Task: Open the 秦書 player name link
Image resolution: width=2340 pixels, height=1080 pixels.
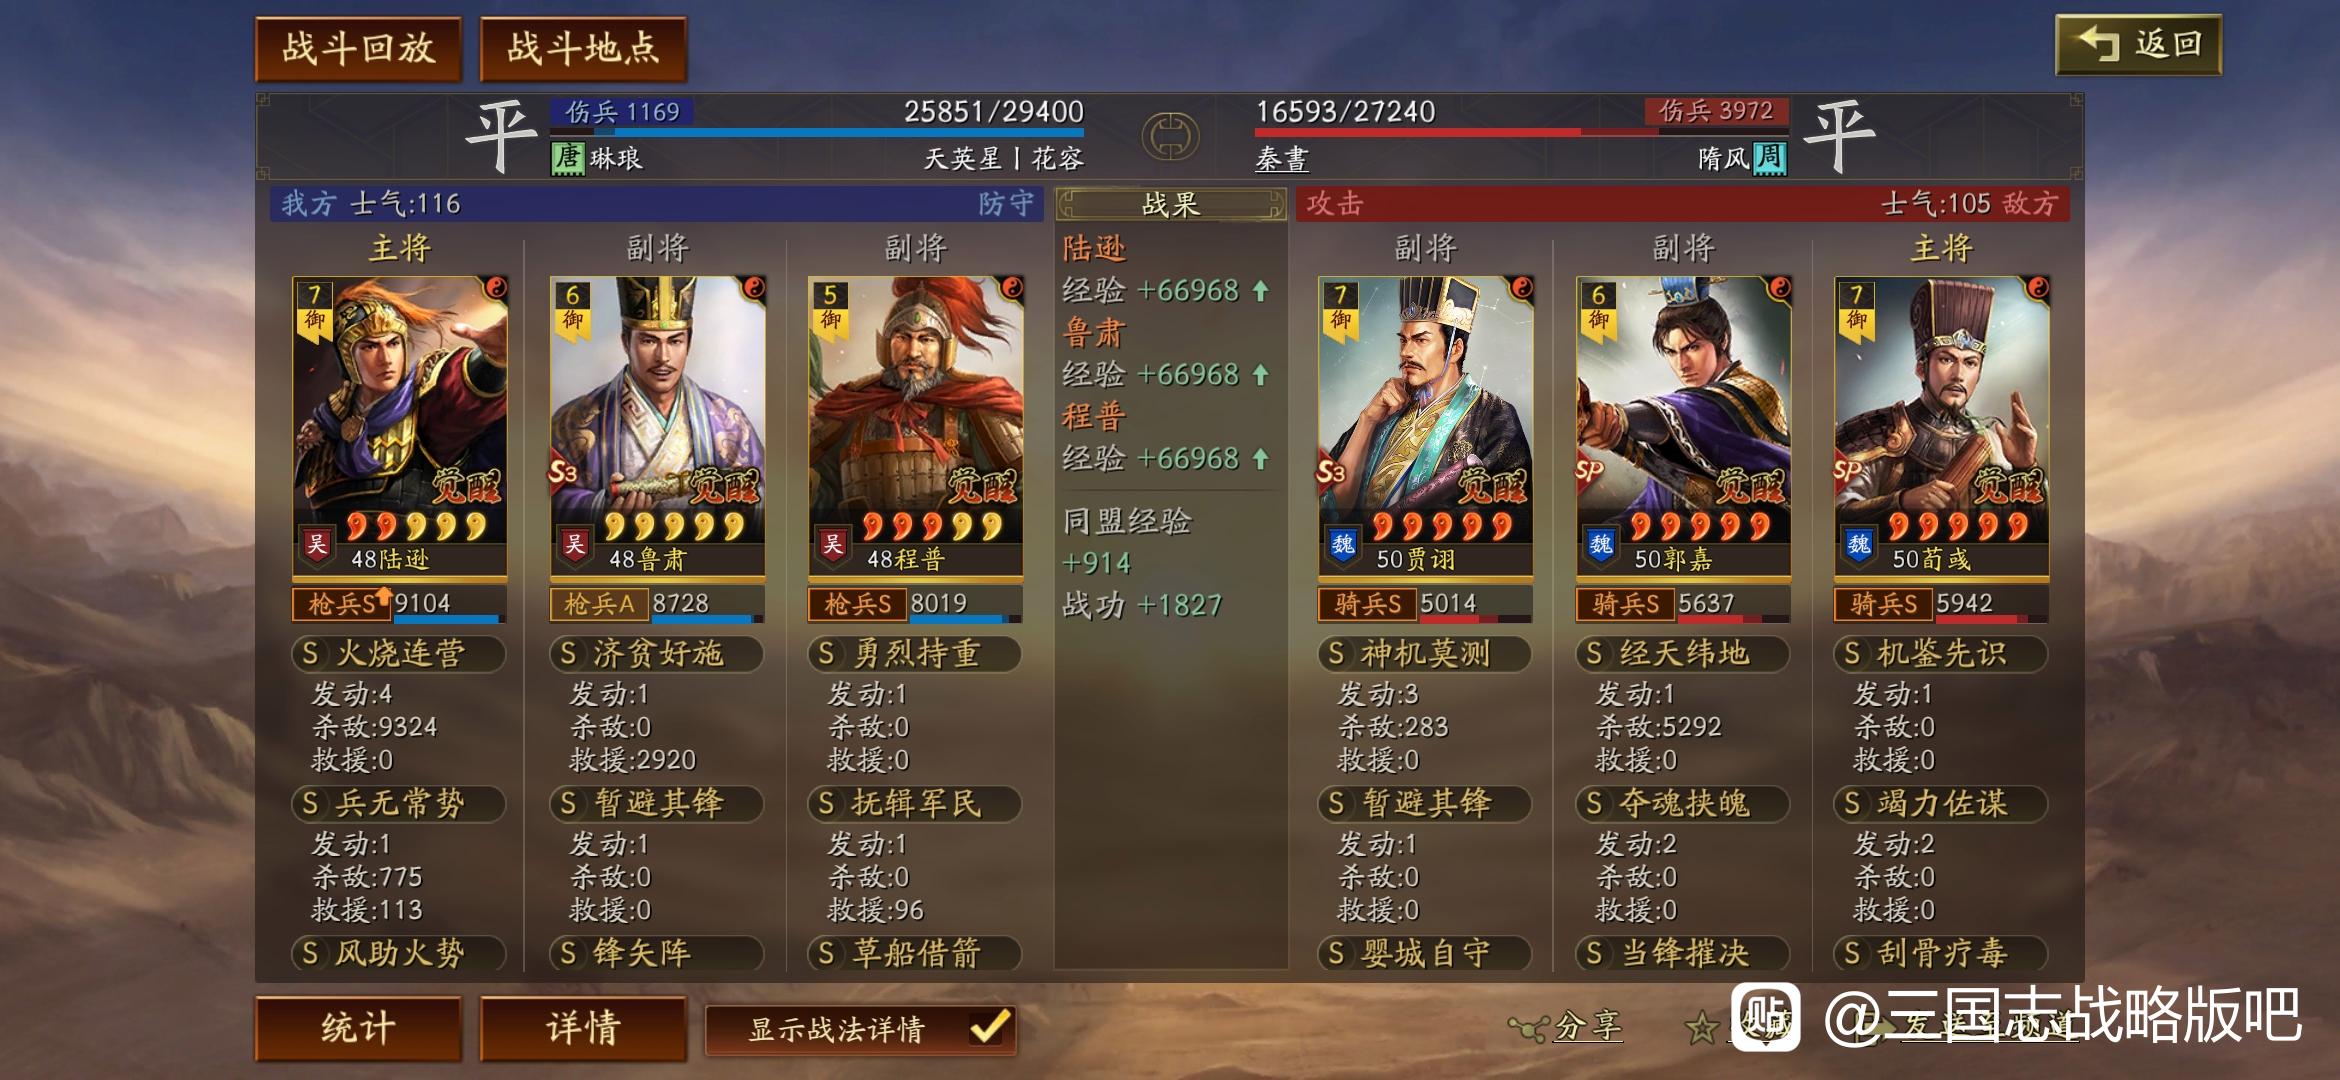Action: click(x=1282, y=159)
